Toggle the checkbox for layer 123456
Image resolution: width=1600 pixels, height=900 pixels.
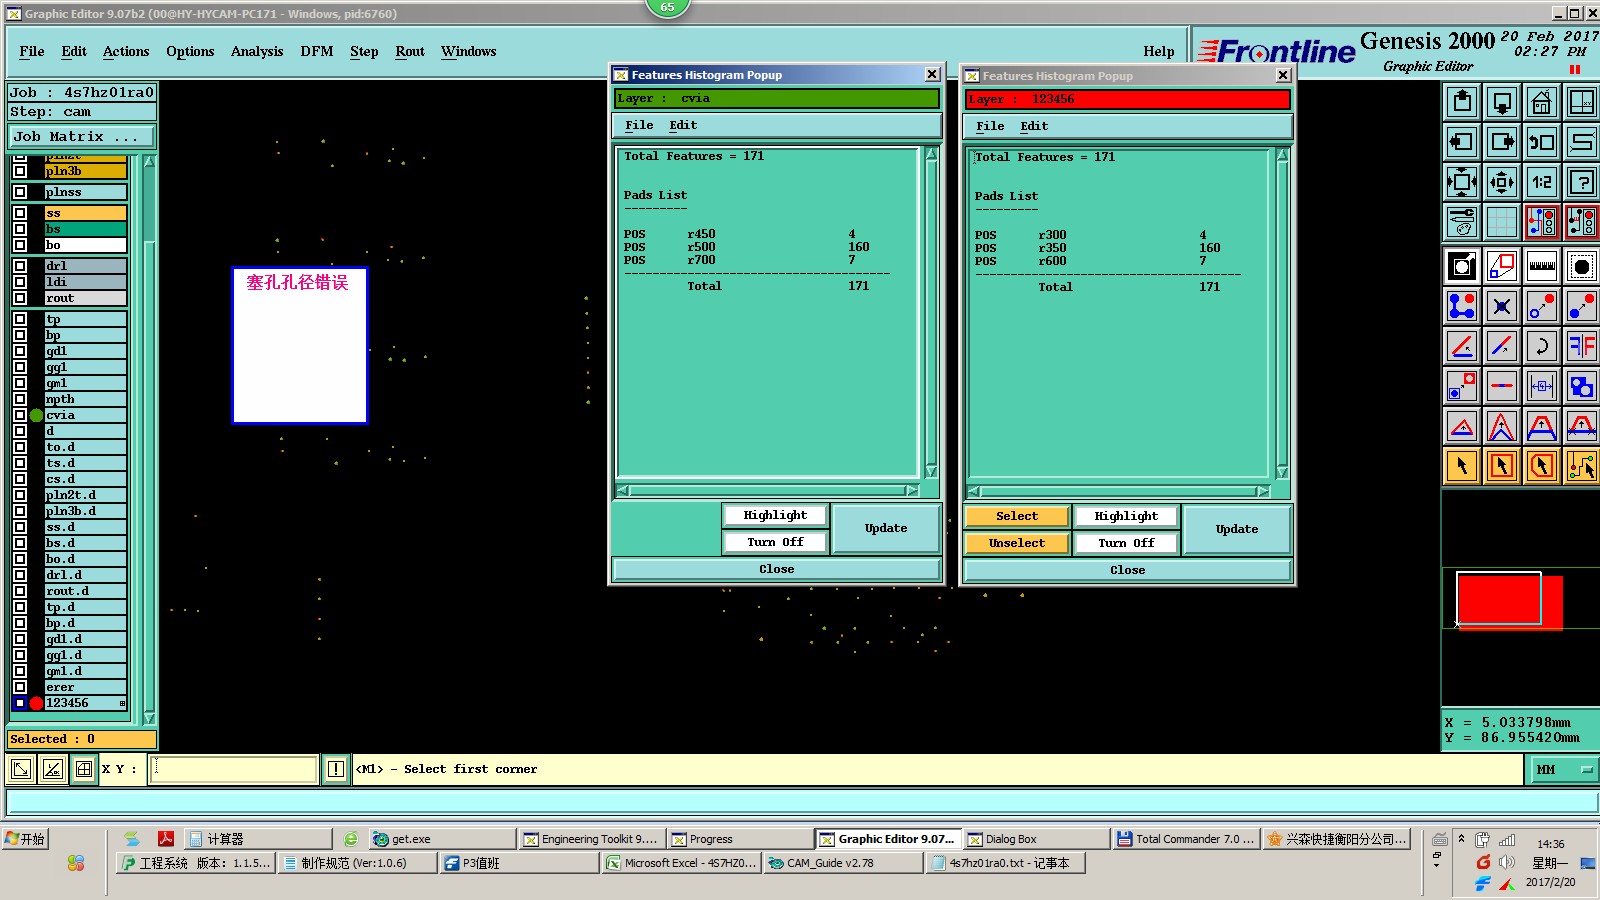20,703
